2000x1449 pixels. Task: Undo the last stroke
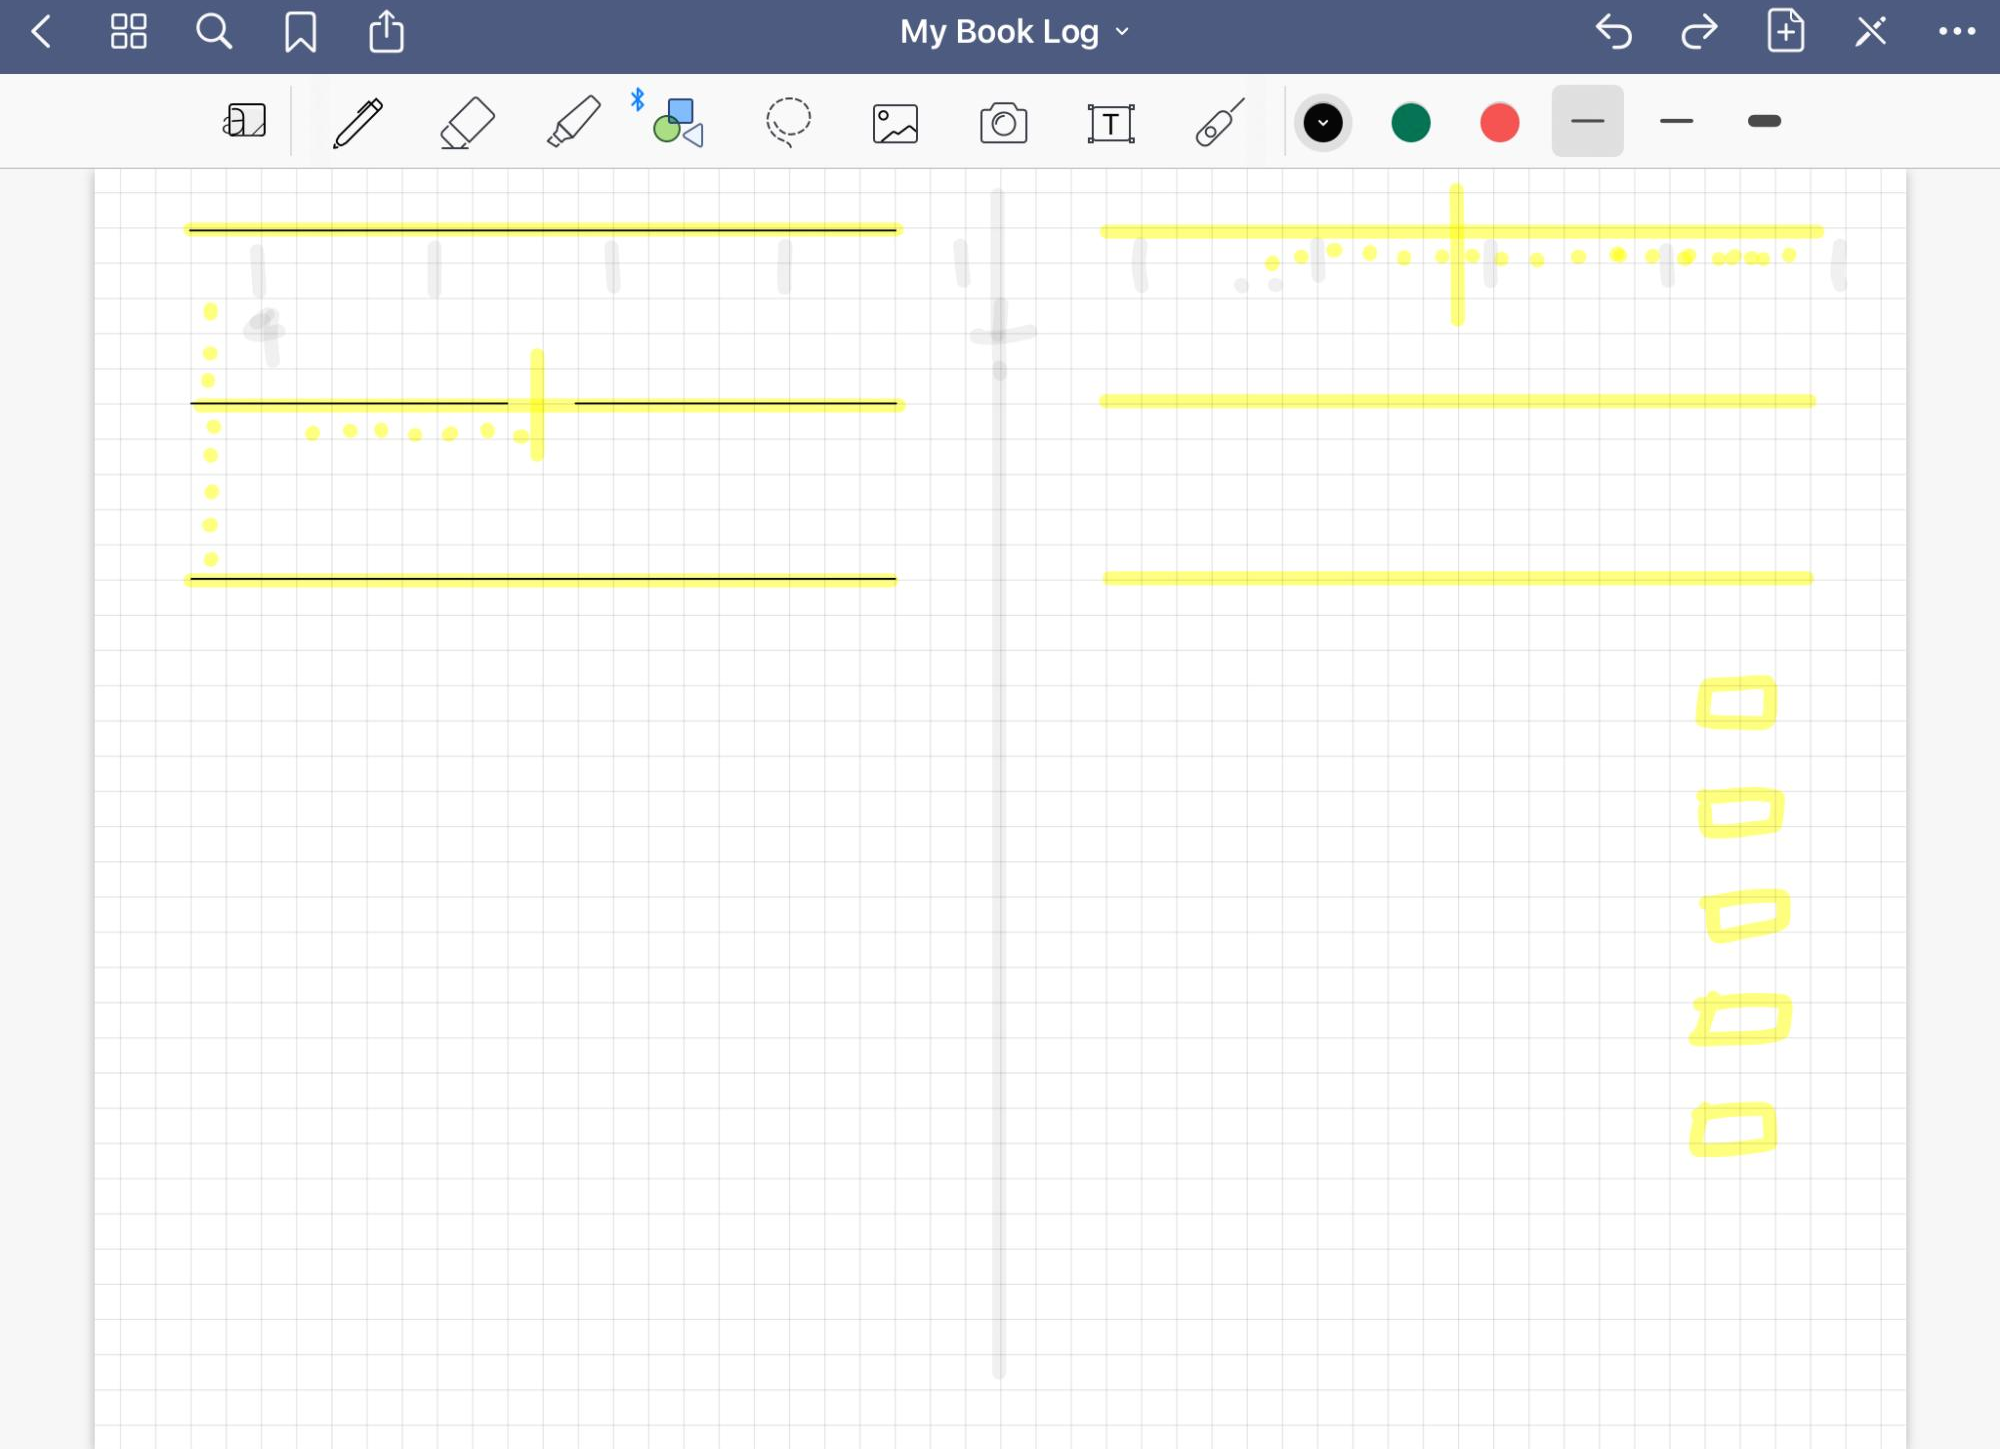click(x=1613, y=32)
